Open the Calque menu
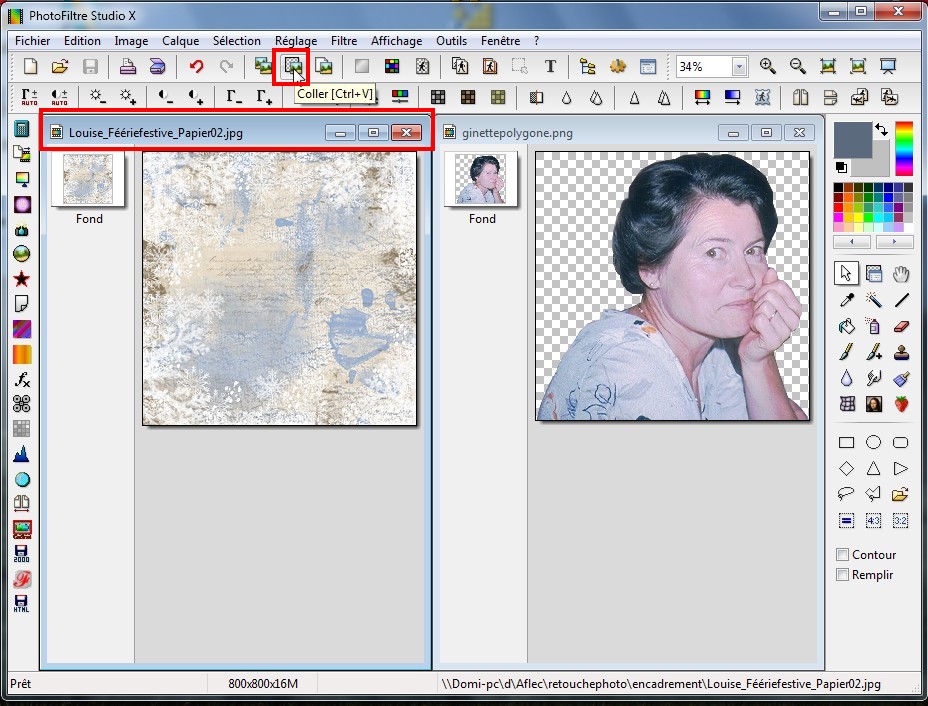 [x=181, y=41]
